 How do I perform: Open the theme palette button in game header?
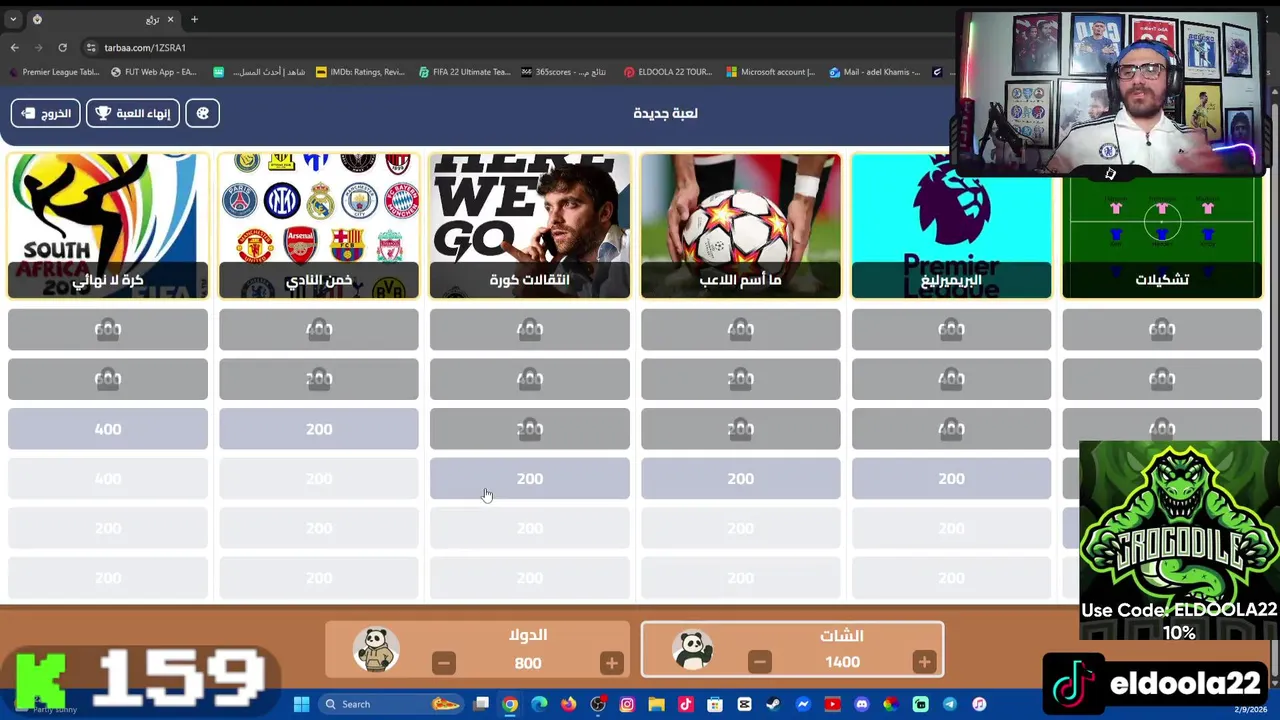(203, 113)
